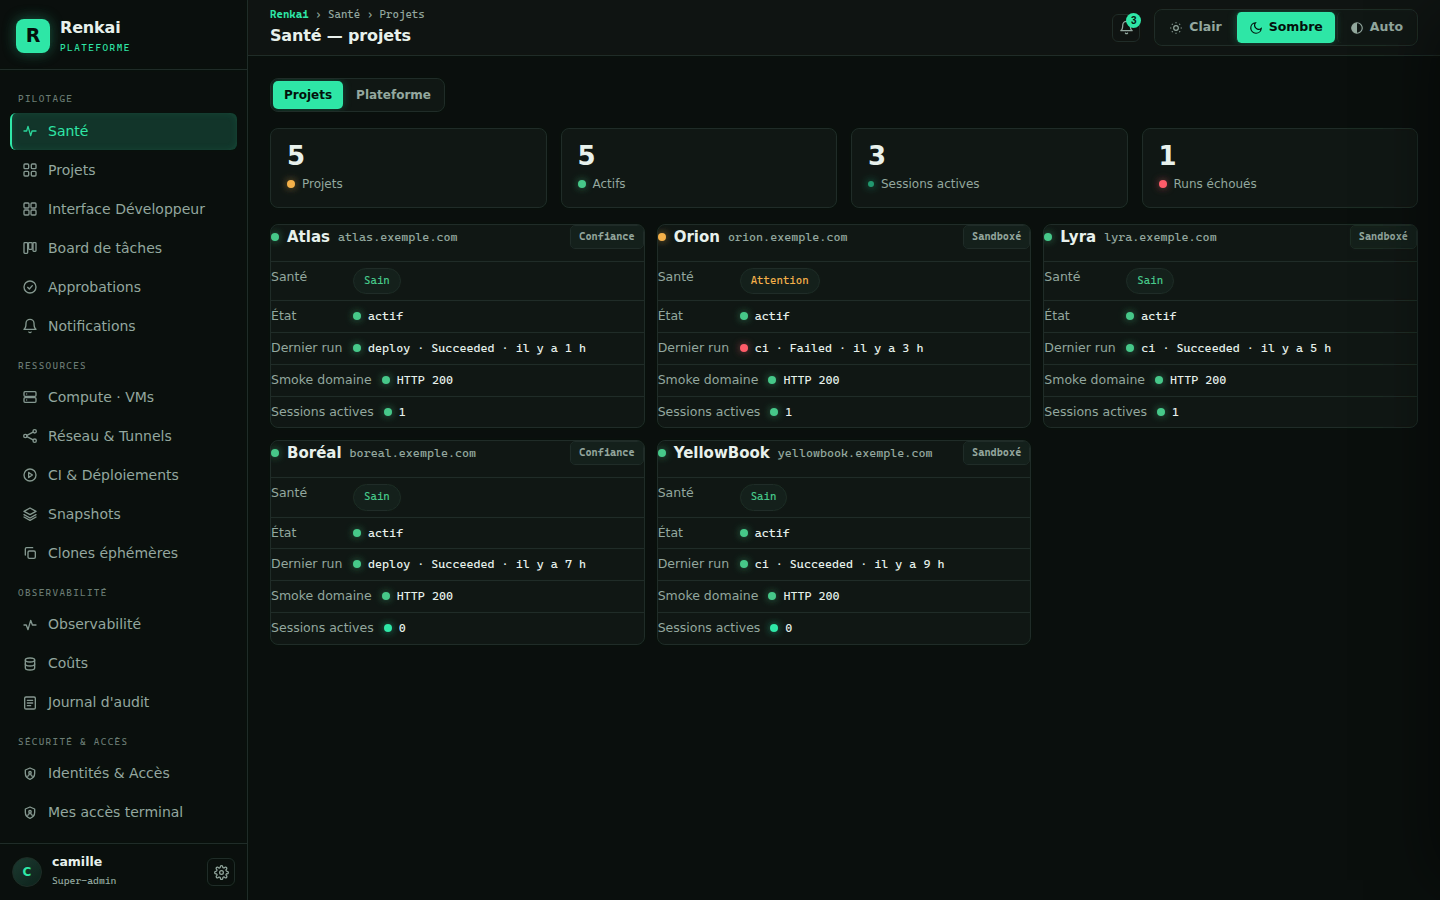Click the Runs échoués stat card
Screen dimensions: 1440x900
tap(1280, 168)
